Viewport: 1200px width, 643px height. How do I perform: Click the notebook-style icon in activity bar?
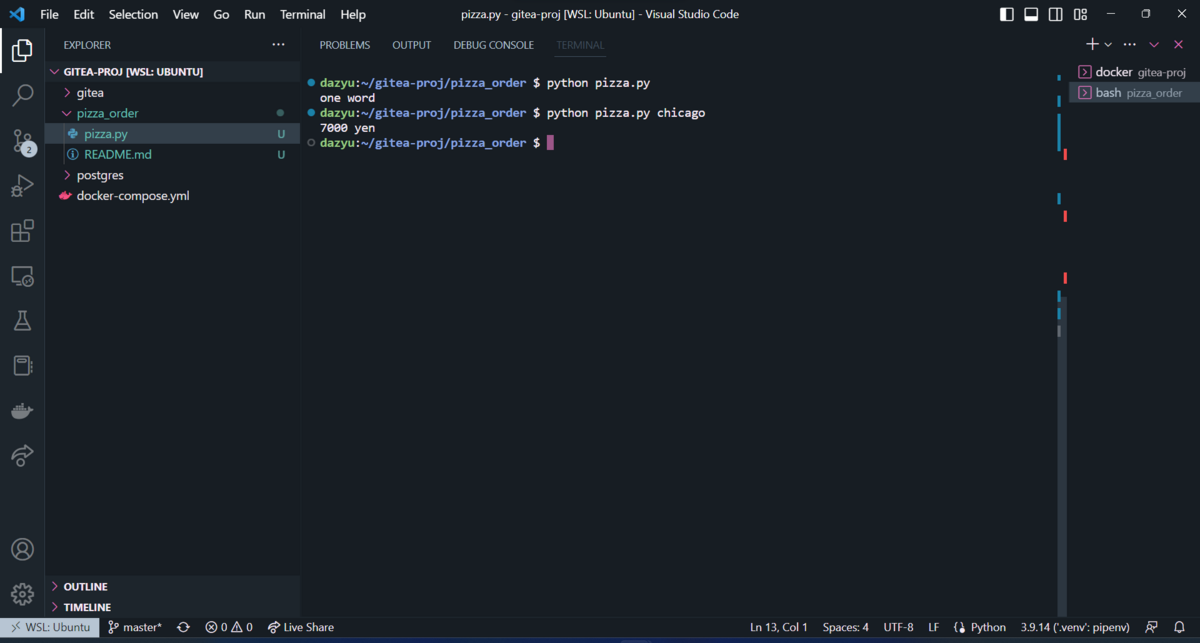(22, 366)
